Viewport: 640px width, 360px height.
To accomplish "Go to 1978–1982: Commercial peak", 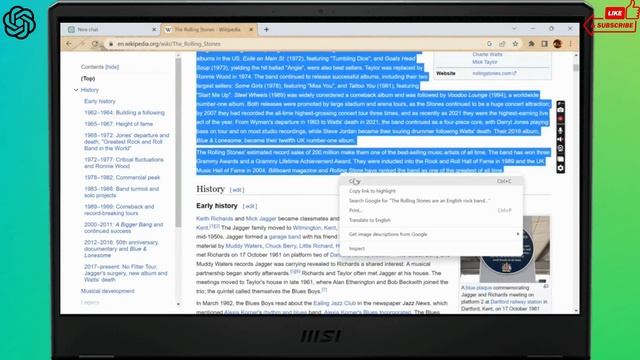I will [122, 178].
